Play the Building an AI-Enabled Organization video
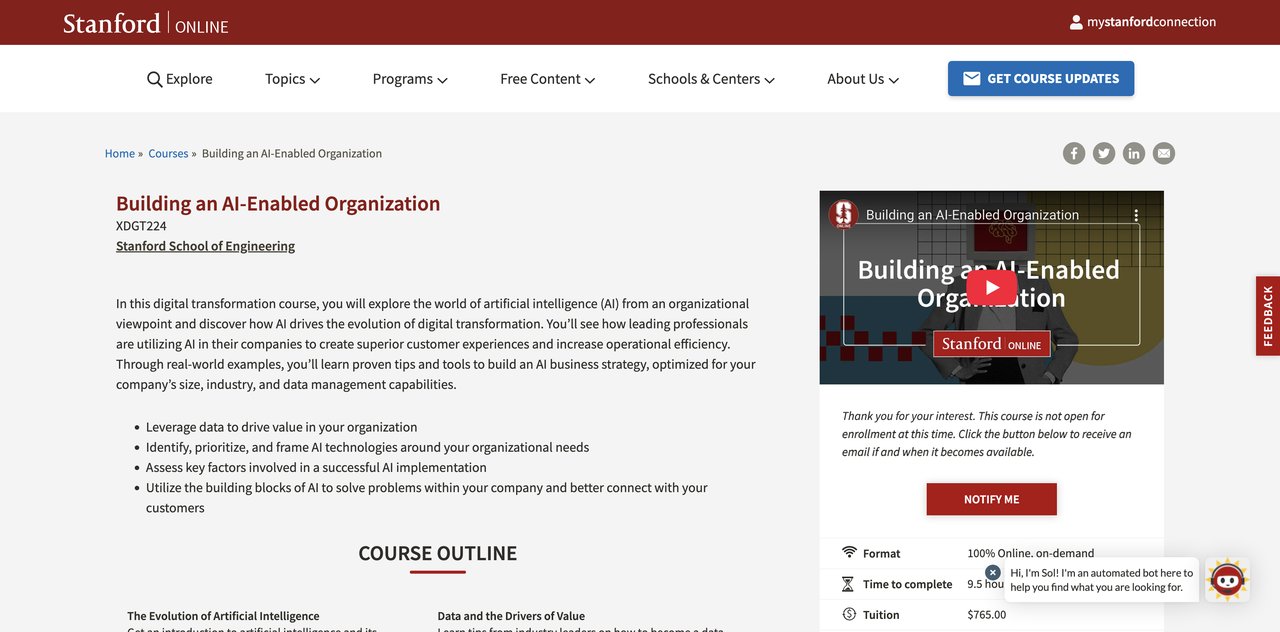The image size is (1280, 632). click(992, 288)
